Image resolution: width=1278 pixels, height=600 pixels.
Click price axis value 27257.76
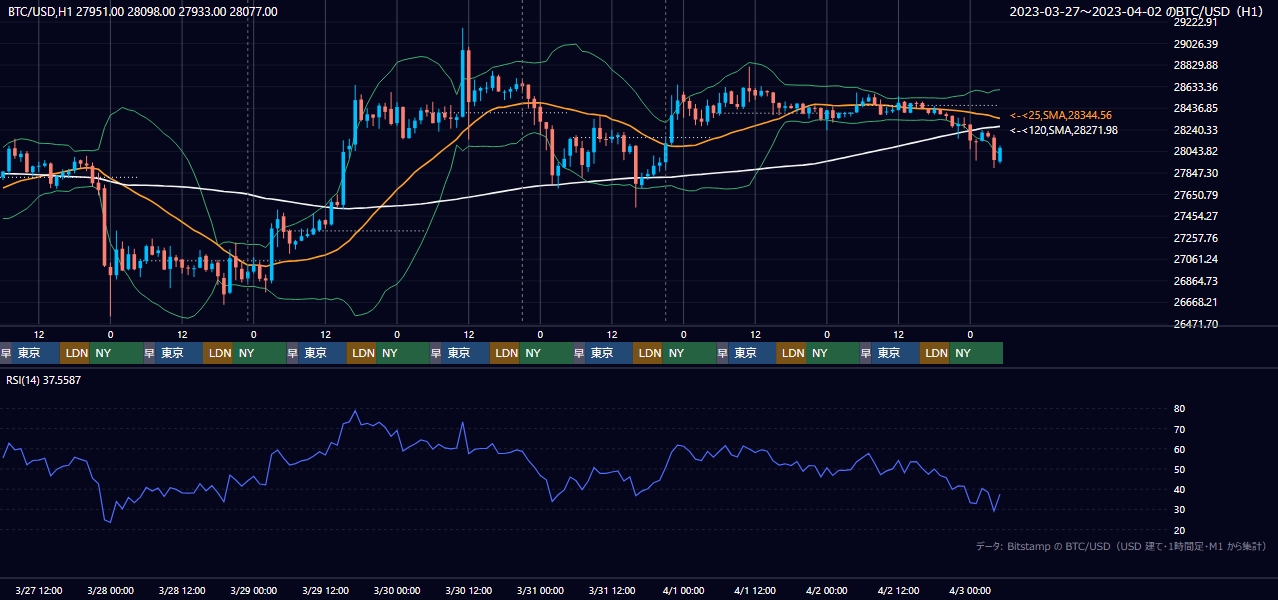[x=1195, y=238]
